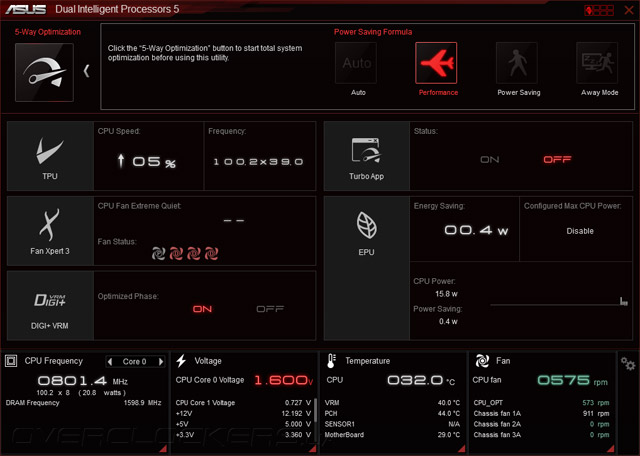Expand the Voltage panel corner triangle
640x456 pixels.
click(312, 449)
